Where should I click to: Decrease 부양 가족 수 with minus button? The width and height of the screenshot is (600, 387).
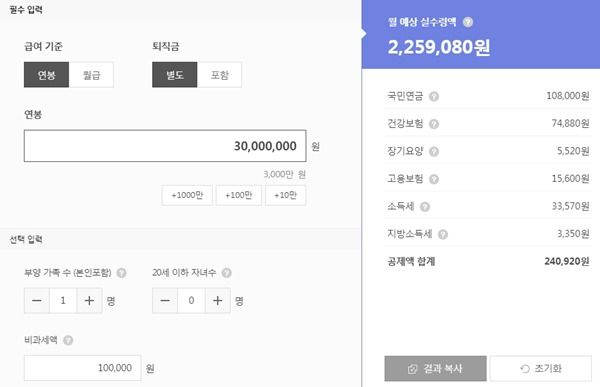coord(37,300)
